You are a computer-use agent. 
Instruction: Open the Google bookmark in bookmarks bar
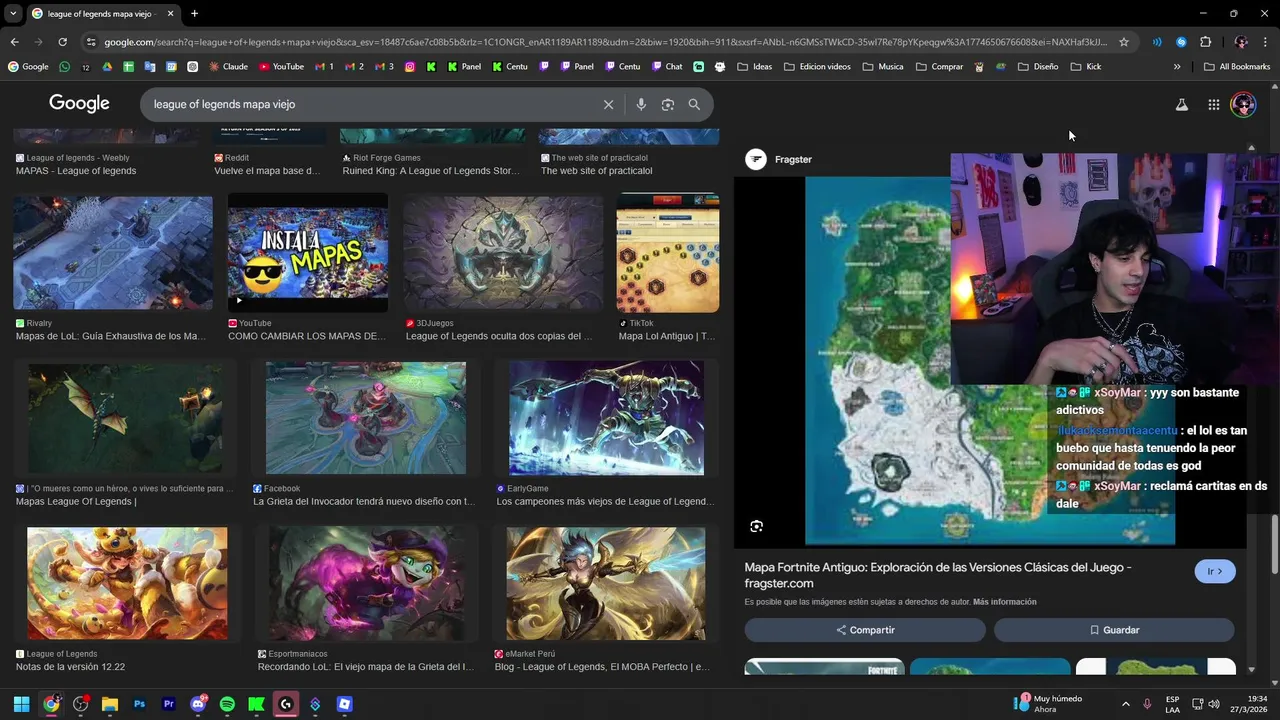pos(28,67)
